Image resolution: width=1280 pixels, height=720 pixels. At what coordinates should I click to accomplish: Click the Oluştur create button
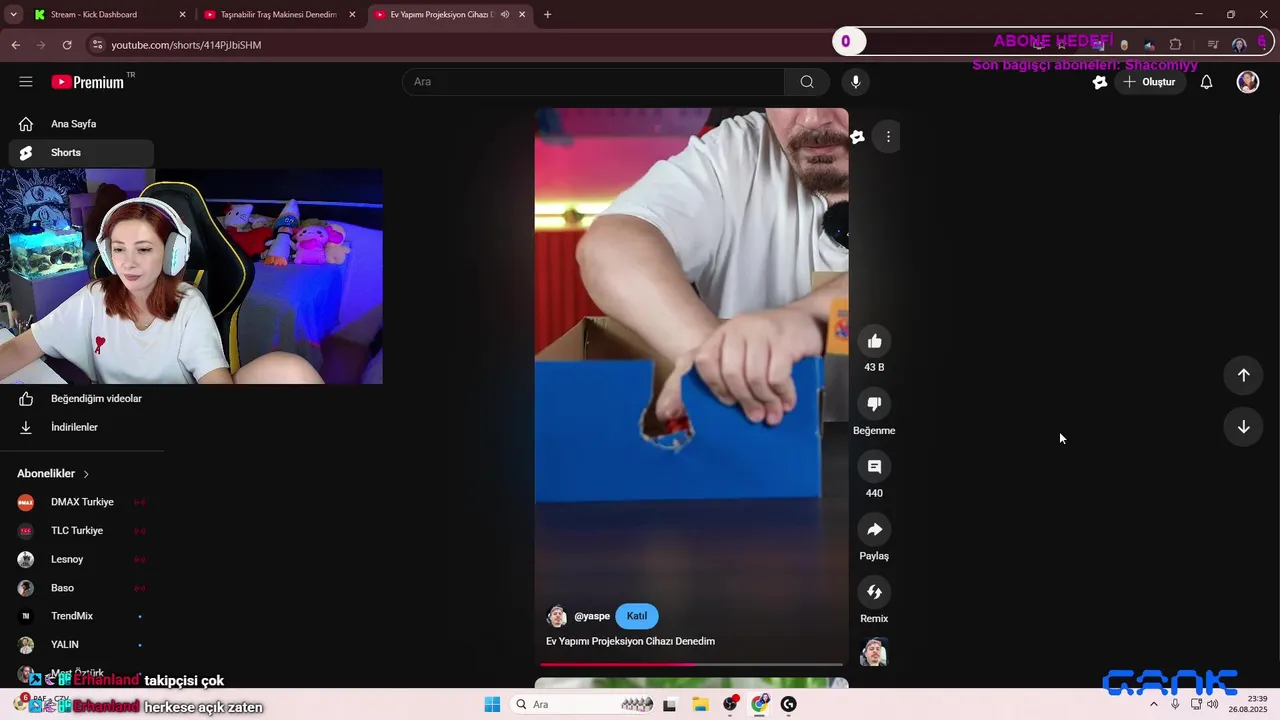pos(1149,82)
